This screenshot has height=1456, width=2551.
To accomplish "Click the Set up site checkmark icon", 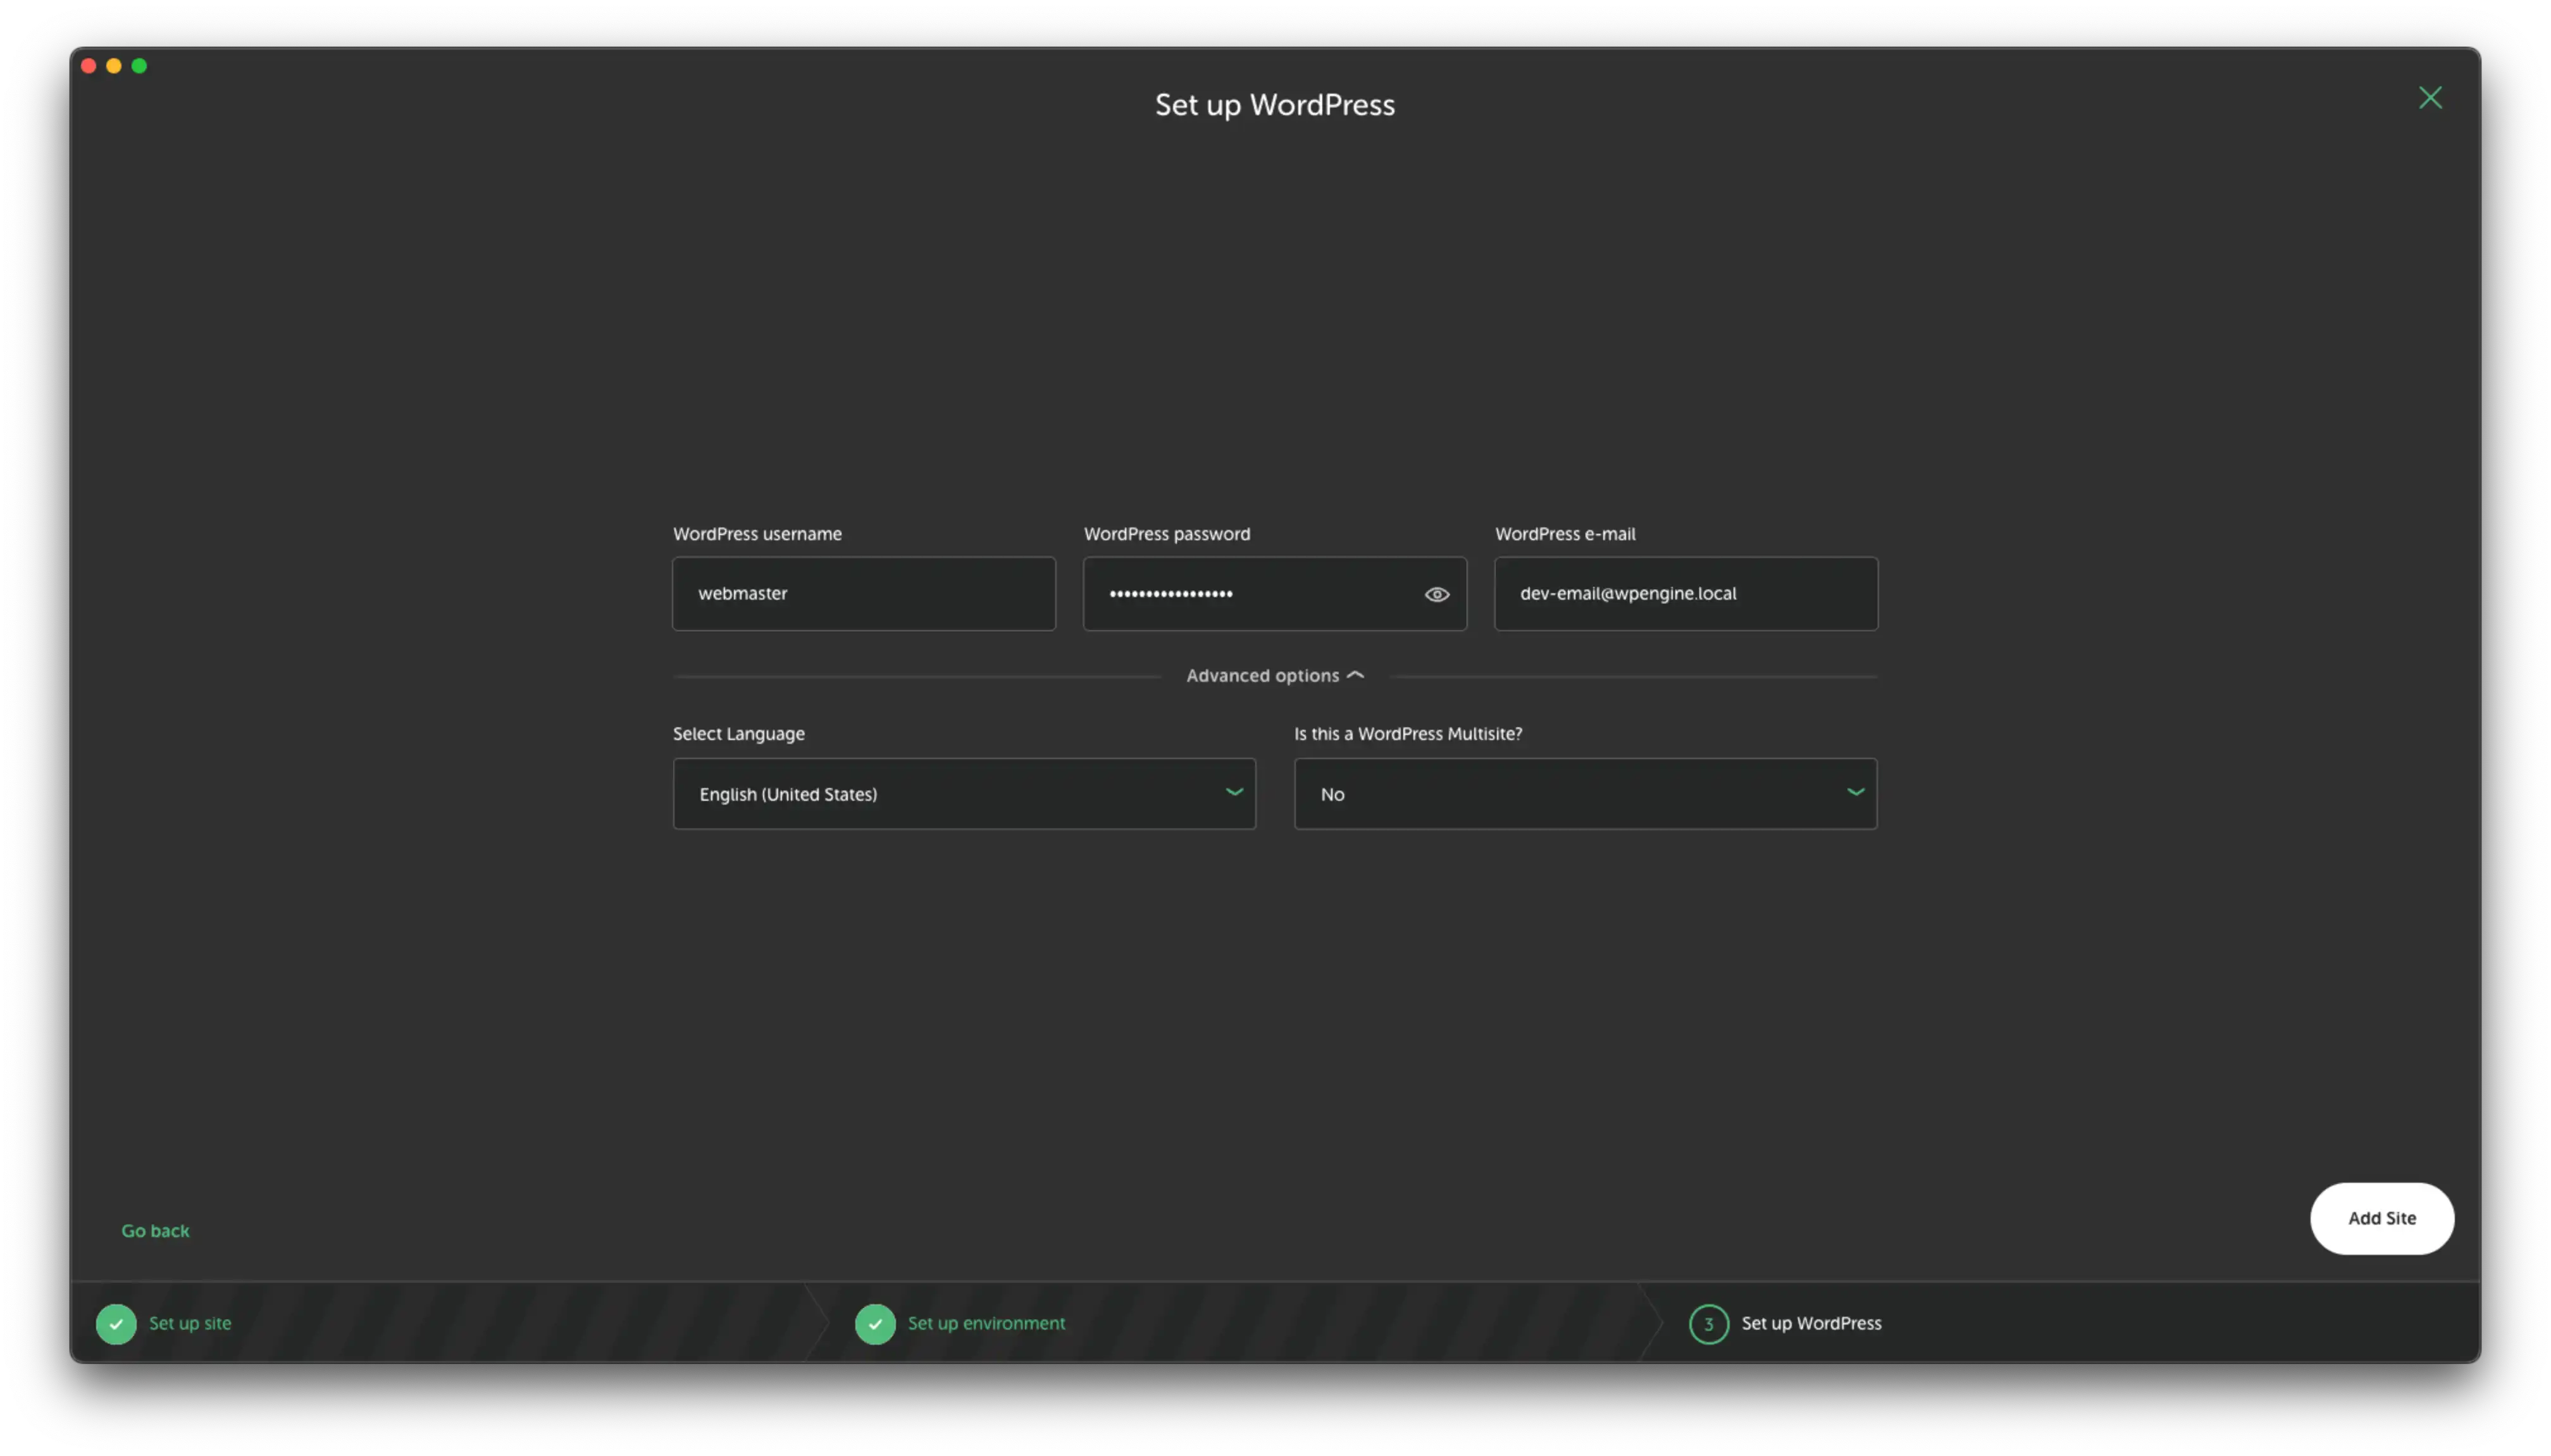I will coord(116,1324).
